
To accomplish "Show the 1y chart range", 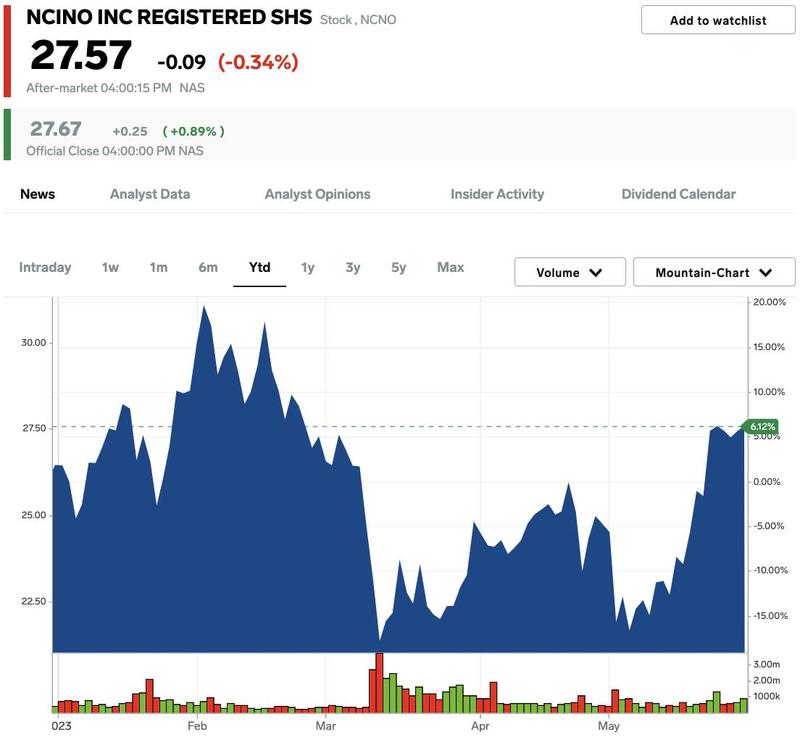I will pyautogui.click(x=308, y=267).
